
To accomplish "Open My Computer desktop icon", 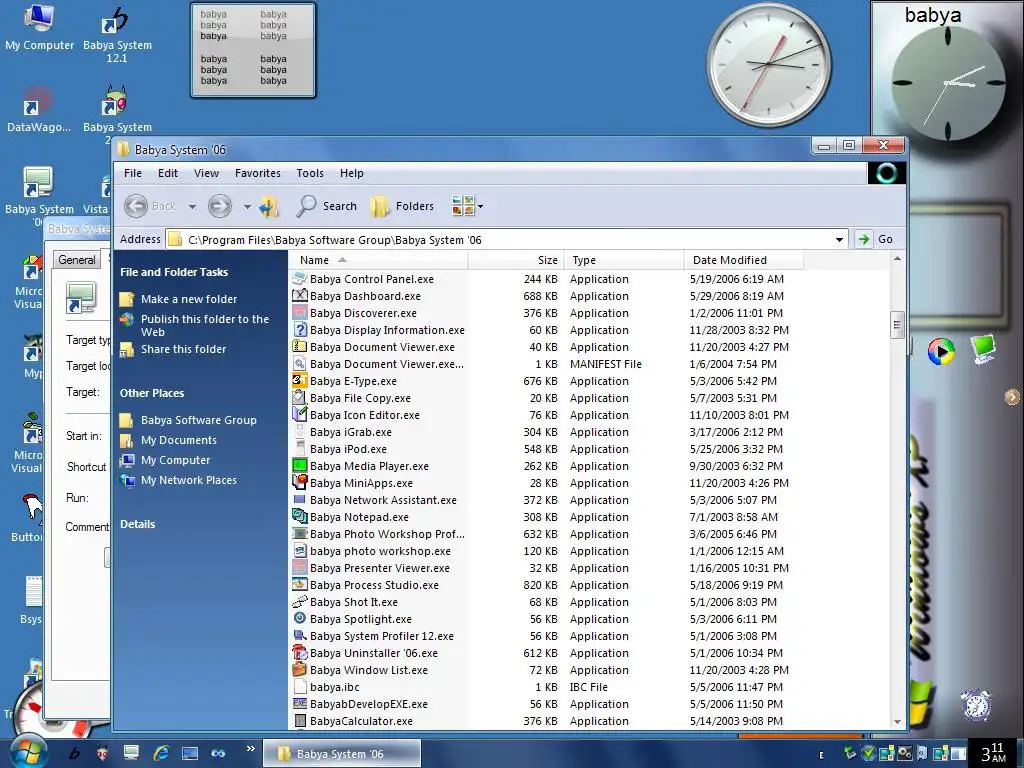I will point(39,28).
